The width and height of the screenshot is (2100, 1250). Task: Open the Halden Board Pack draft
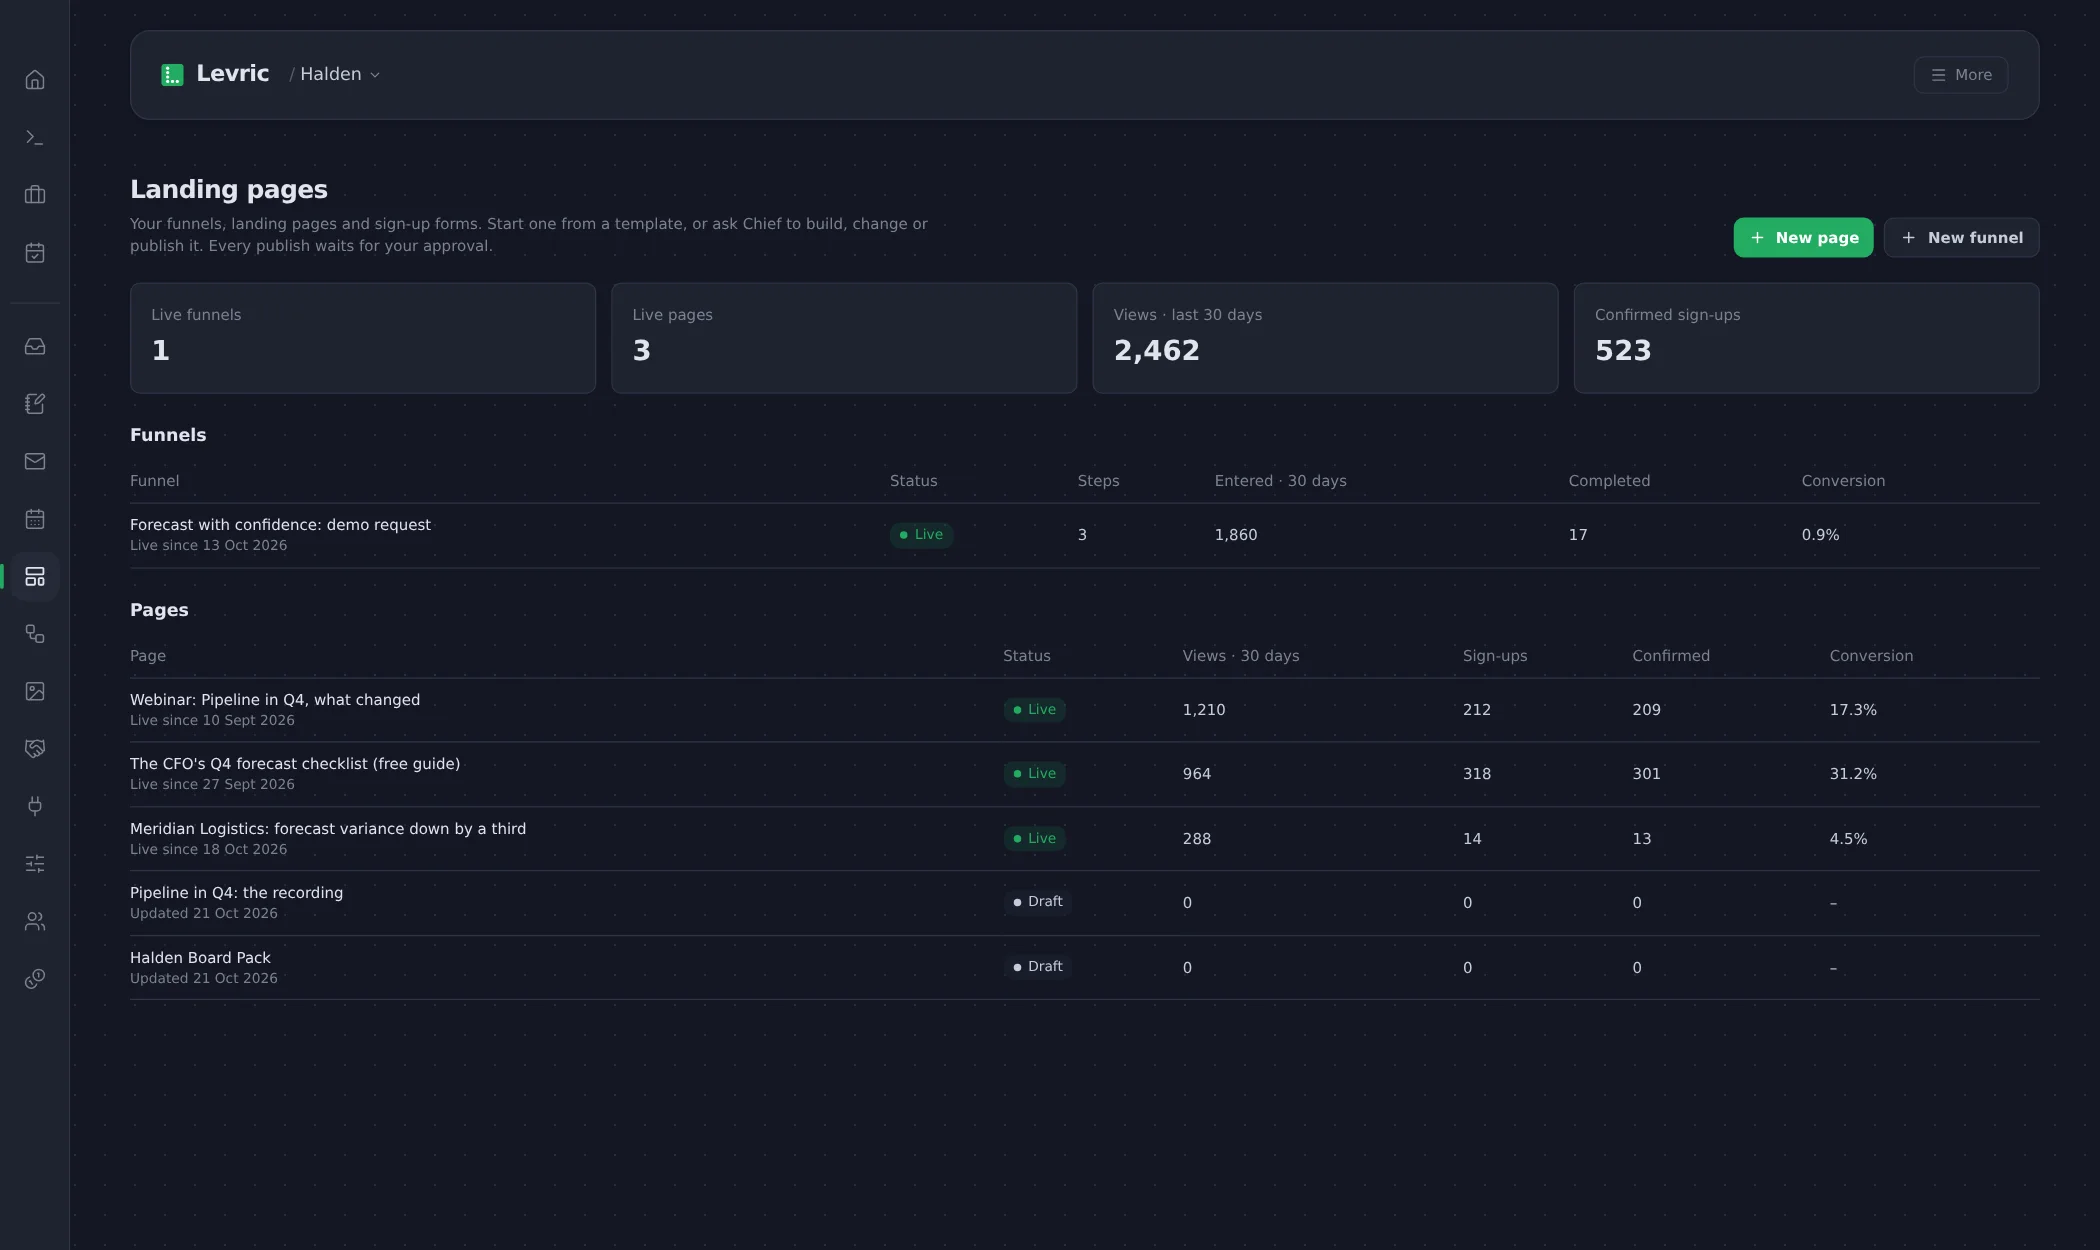tap(1084, 968)
